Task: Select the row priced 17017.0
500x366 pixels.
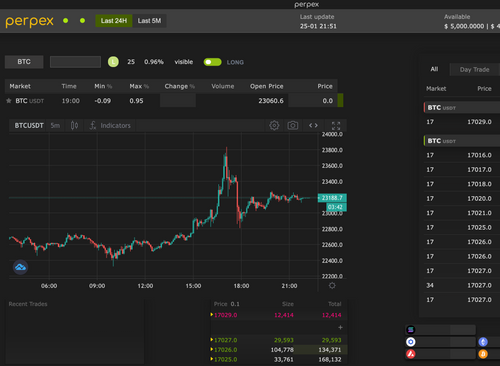Action: click(462, 170)
